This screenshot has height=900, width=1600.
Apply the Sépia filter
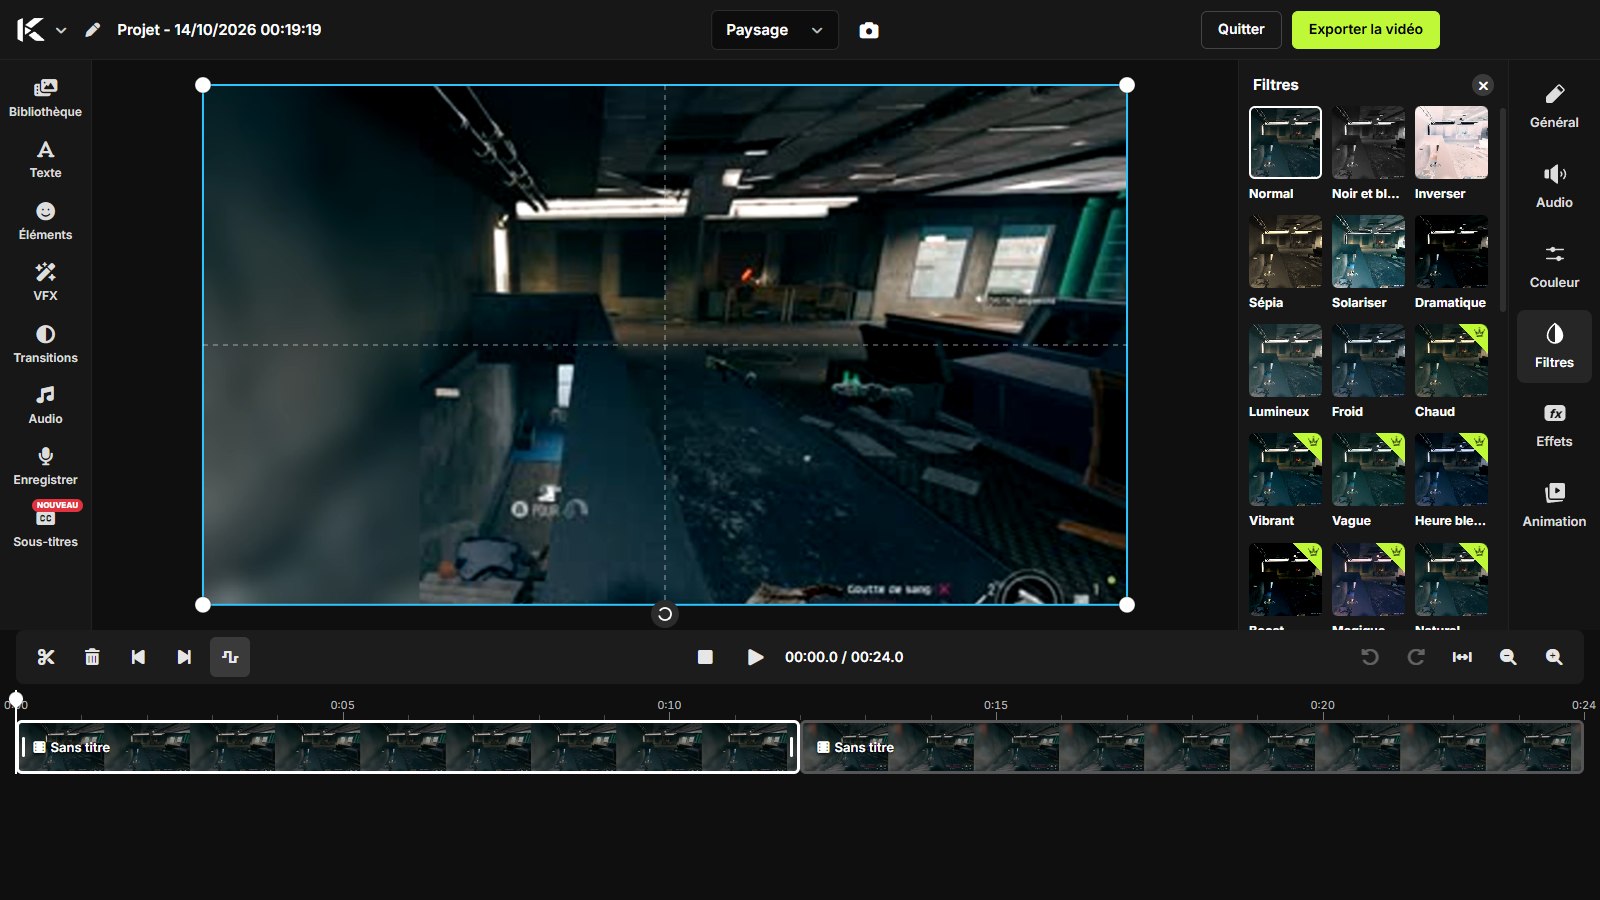tap(1285, 252)
